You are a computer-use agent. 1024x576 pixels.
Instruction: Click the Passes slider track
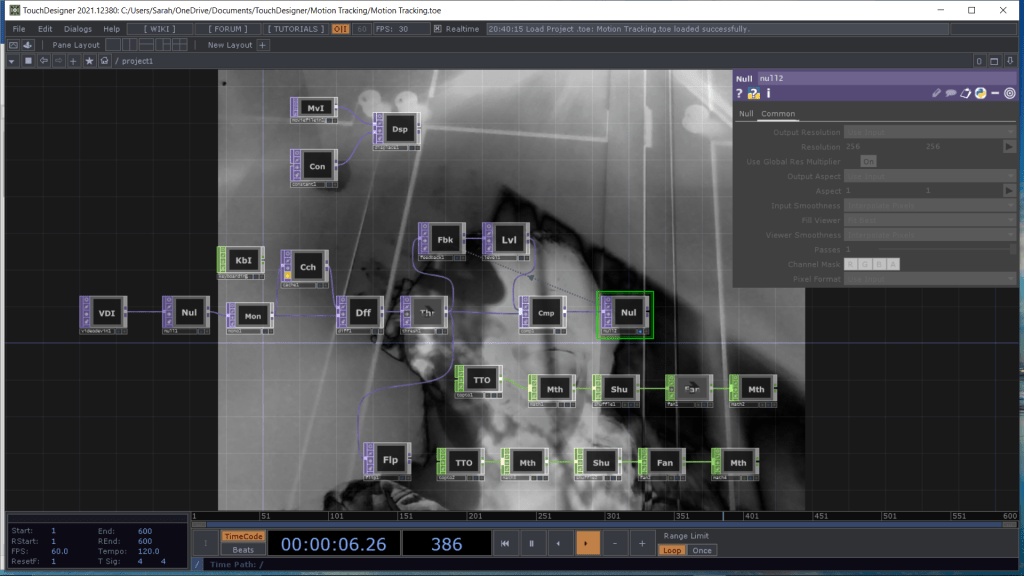coord(930,249)
